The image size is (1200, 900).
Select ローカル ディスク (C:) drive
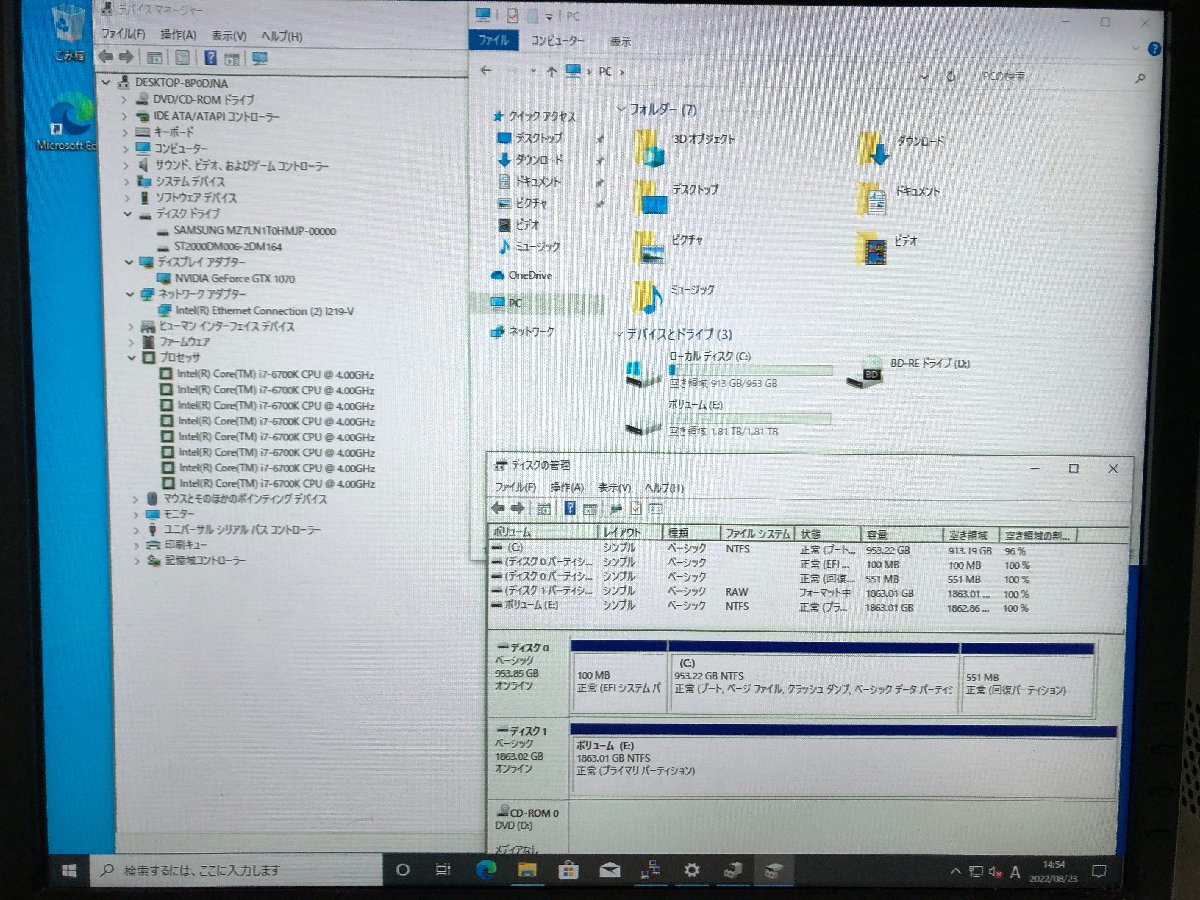point(730,369)
